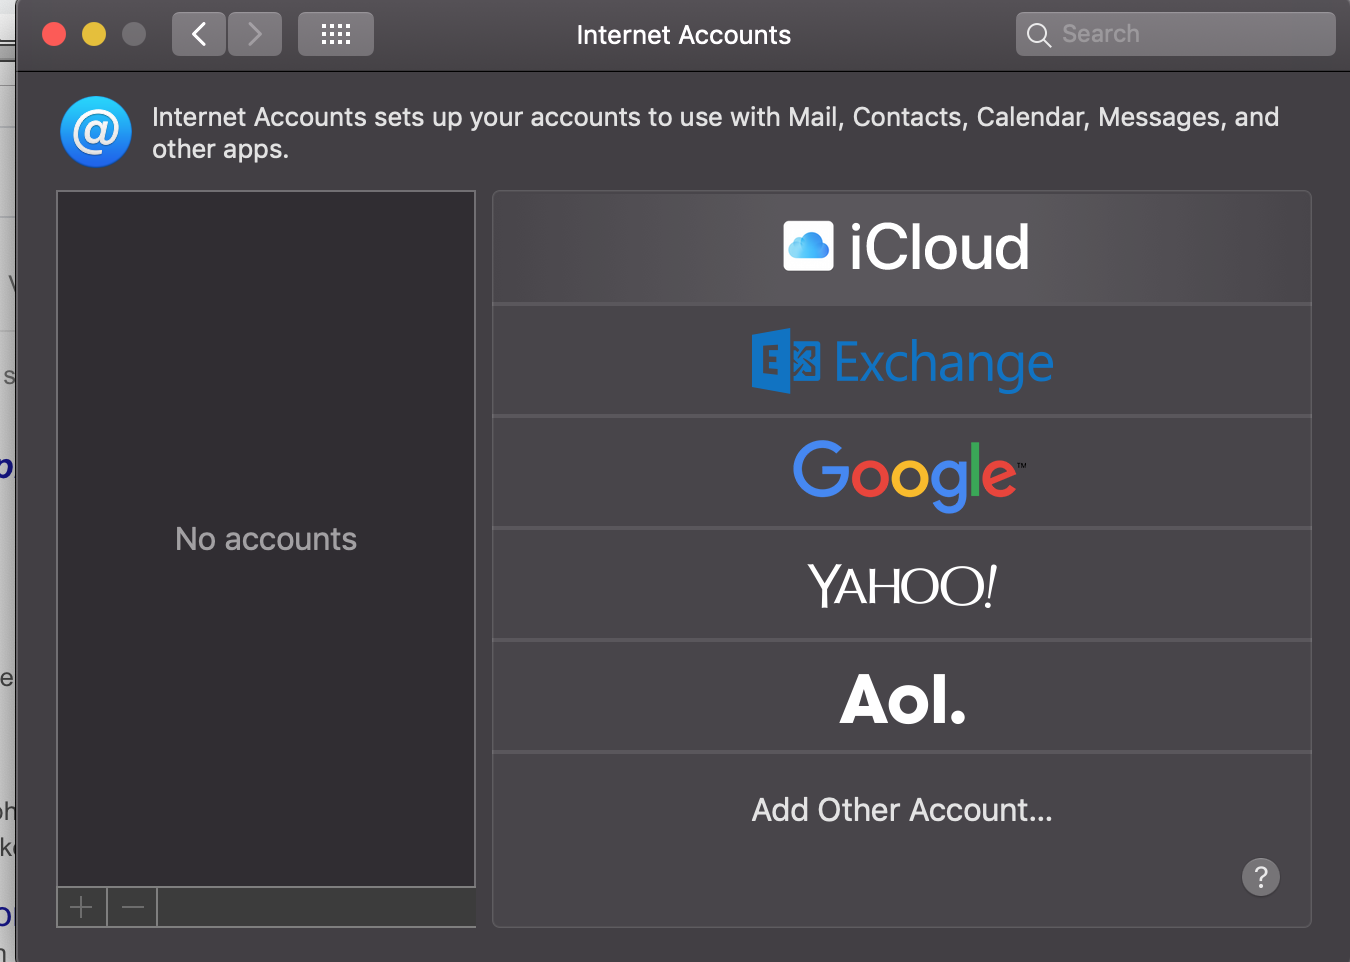This screenshot has width=1350, height=962.
Task: Click the Internet Accounts window title
Action: click(x=684, y=35)
